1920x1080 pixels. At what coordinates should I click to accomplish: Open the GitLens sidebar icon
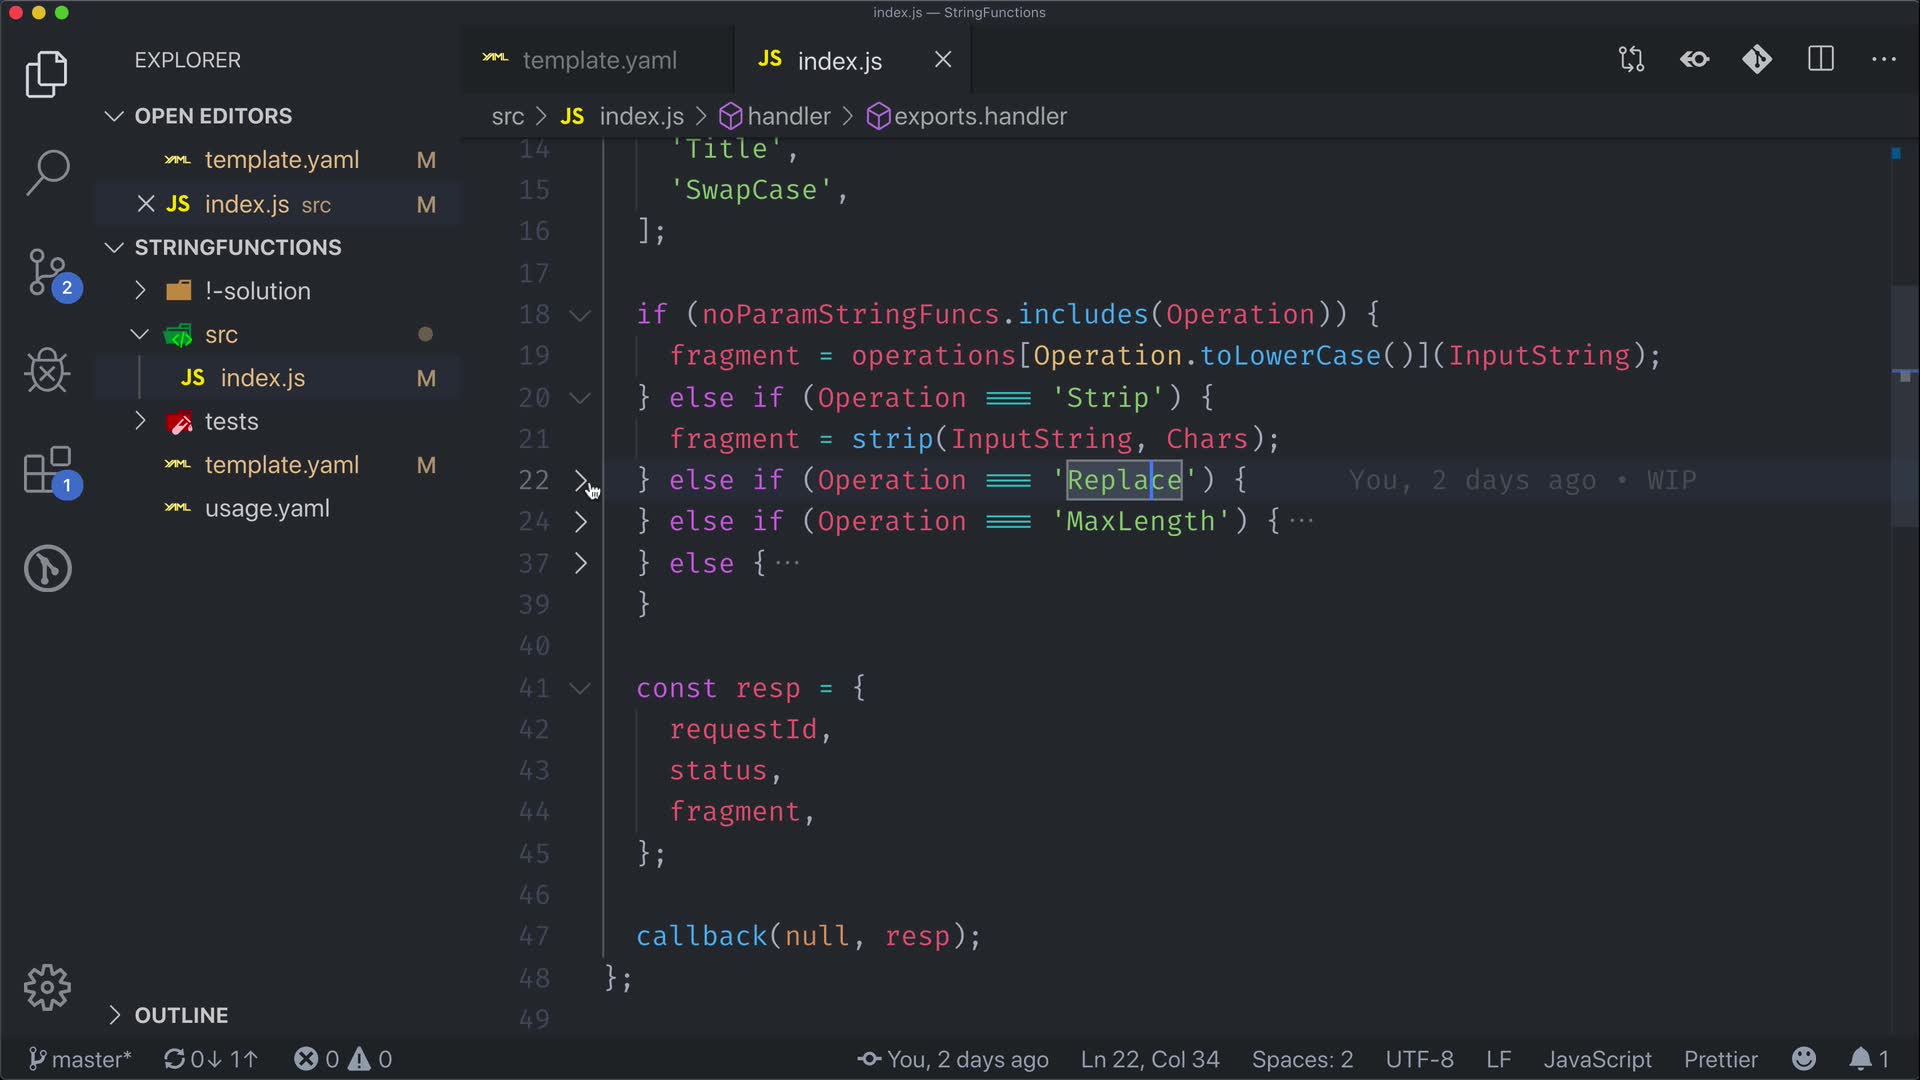47,568
